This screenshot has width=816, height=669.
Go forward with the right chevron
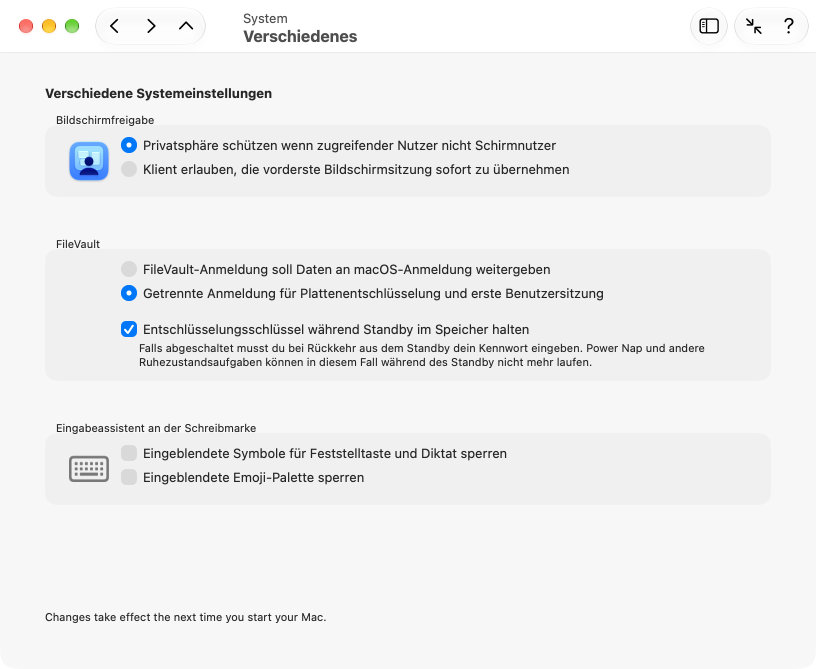[x=151, y=26]
